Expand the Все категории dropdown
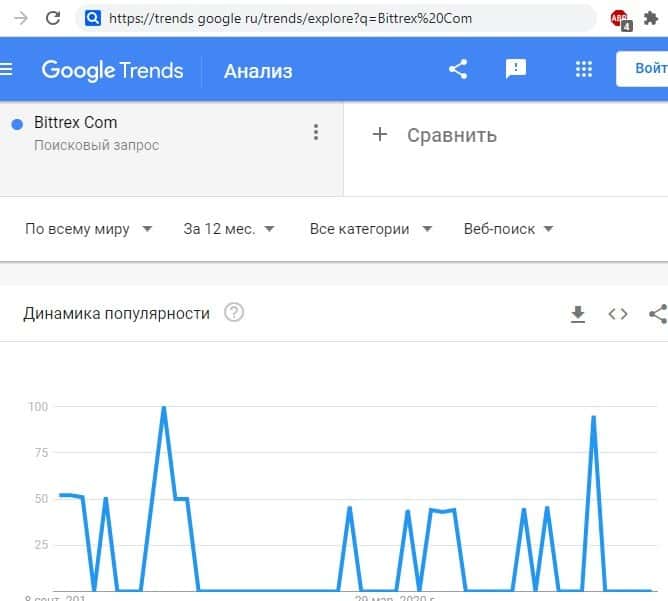This screenshot has height=601, width=668. click(370, 229)
